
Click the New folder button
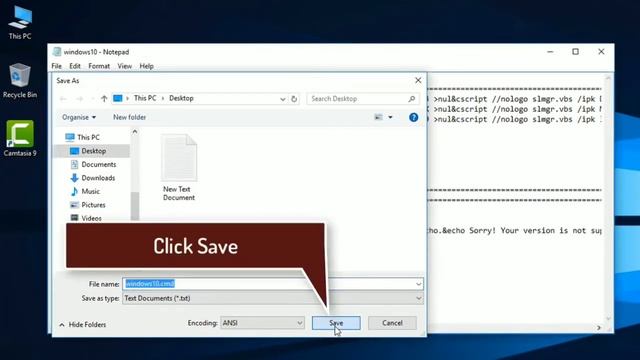point(129,118)
